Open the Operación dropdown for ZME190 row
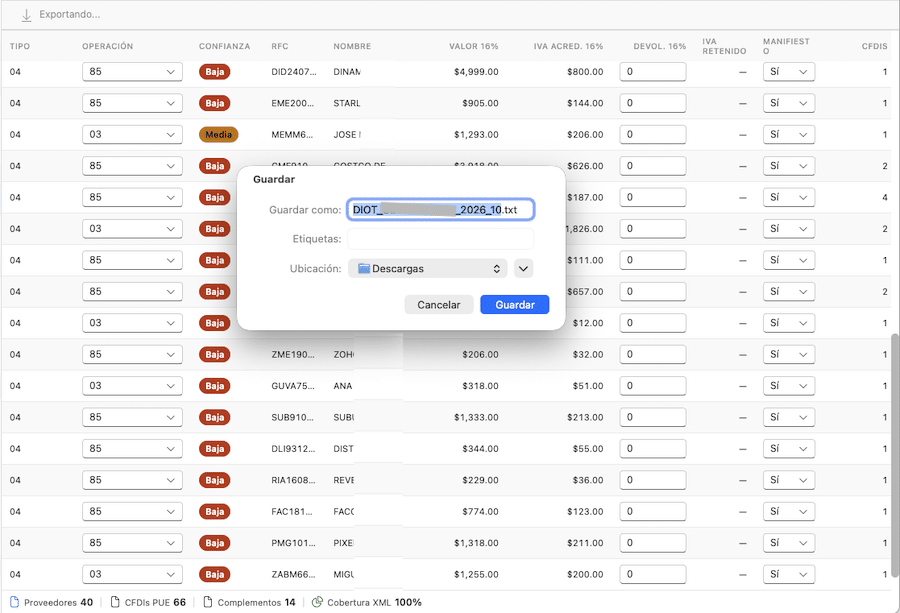900x613 pixels. pyautogui.click(x=132, y=355)
